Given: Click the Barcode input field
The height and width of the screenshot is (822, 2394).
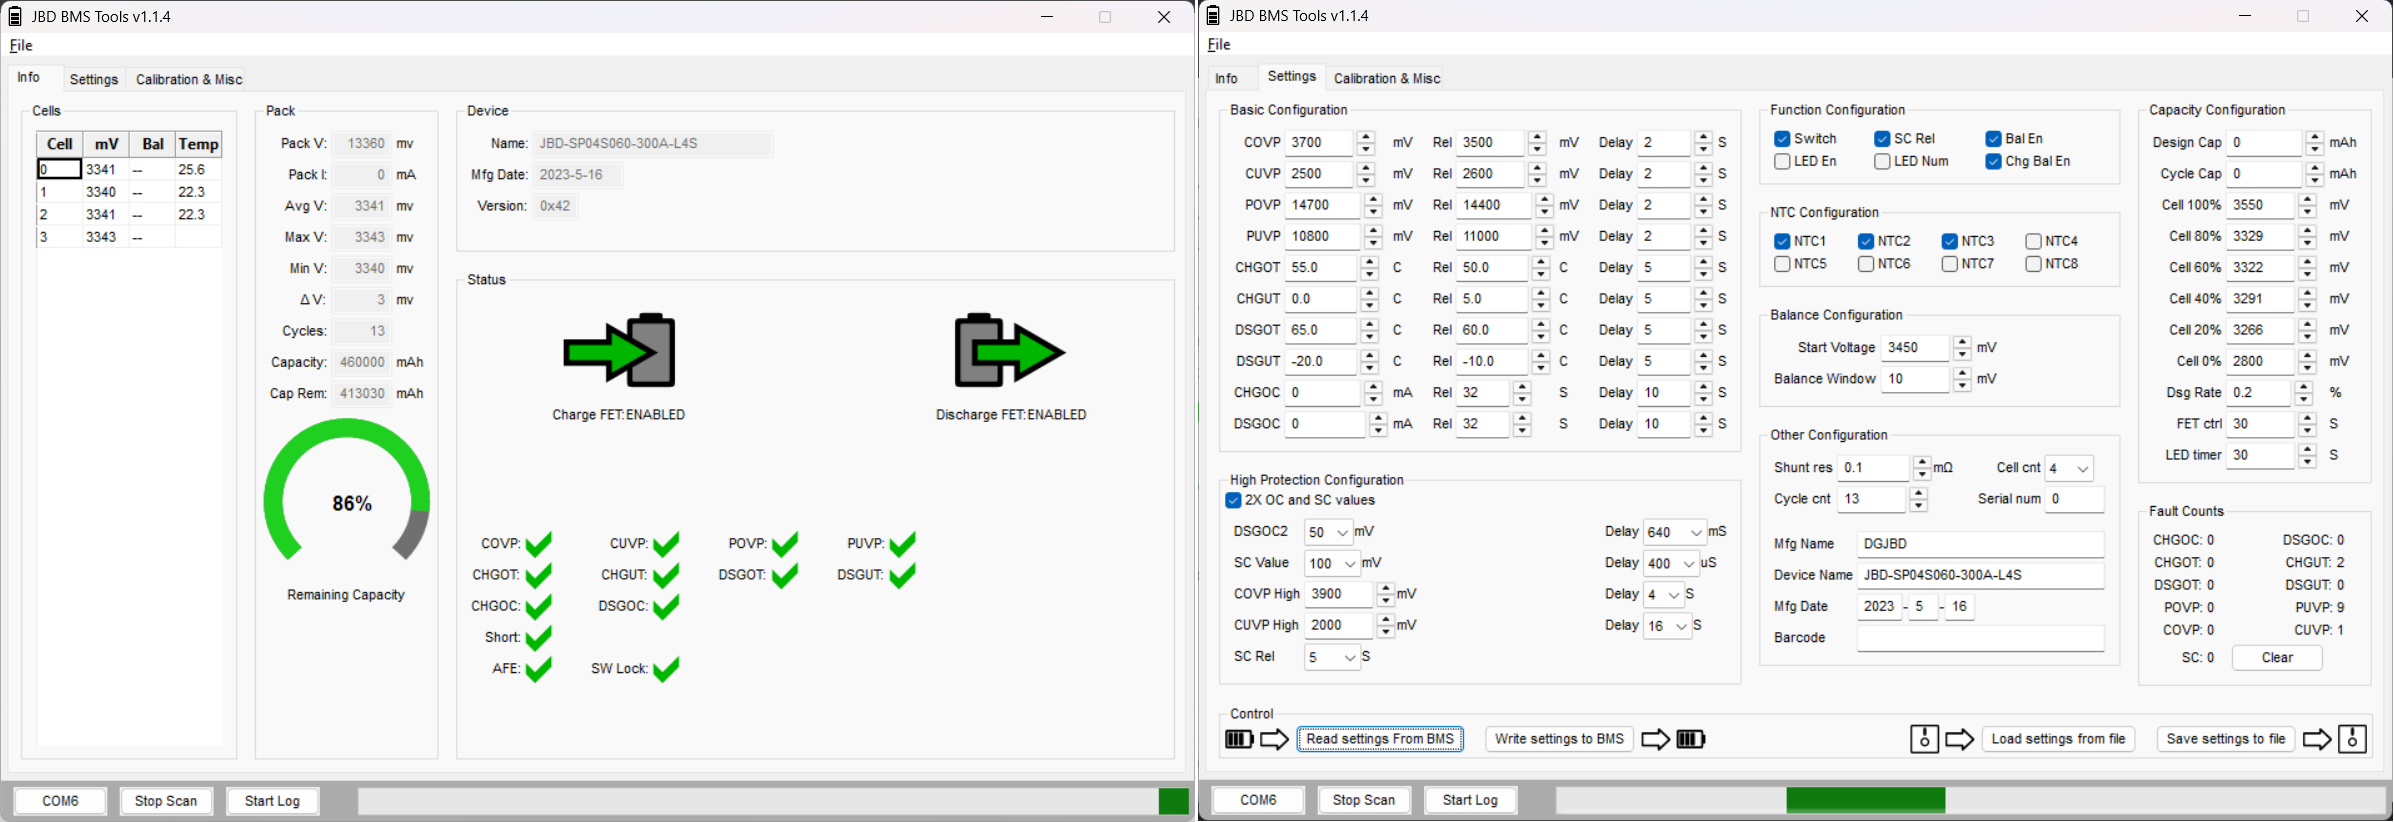Looking at the screenshot, I should click(1980, 638).
